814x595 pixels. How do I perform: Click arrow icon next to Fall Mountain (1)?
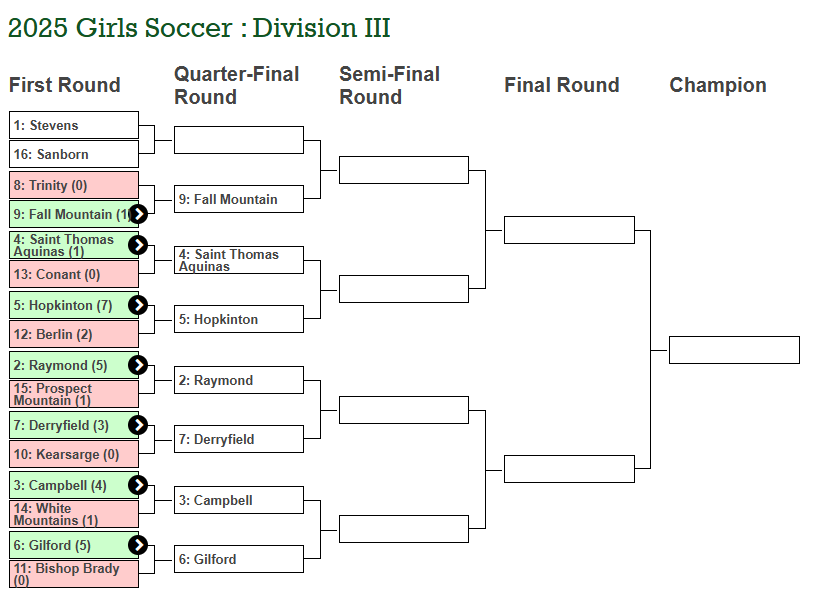point(138,214)
